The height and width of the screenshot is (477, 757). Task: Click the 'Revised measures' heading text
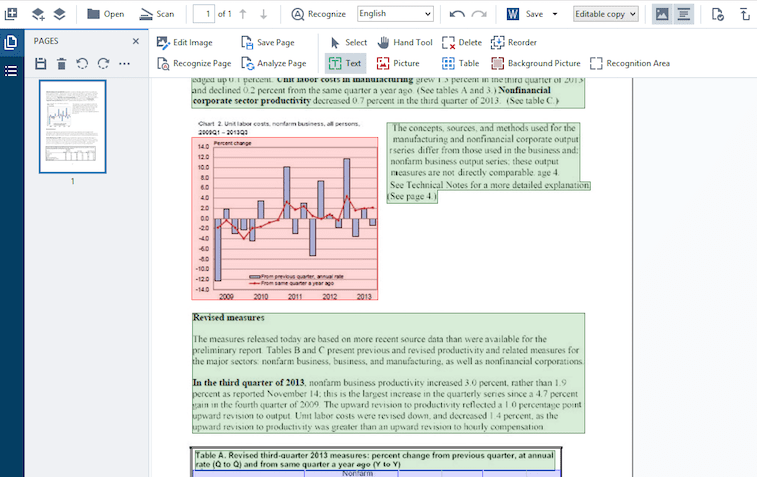click(229, 318)
